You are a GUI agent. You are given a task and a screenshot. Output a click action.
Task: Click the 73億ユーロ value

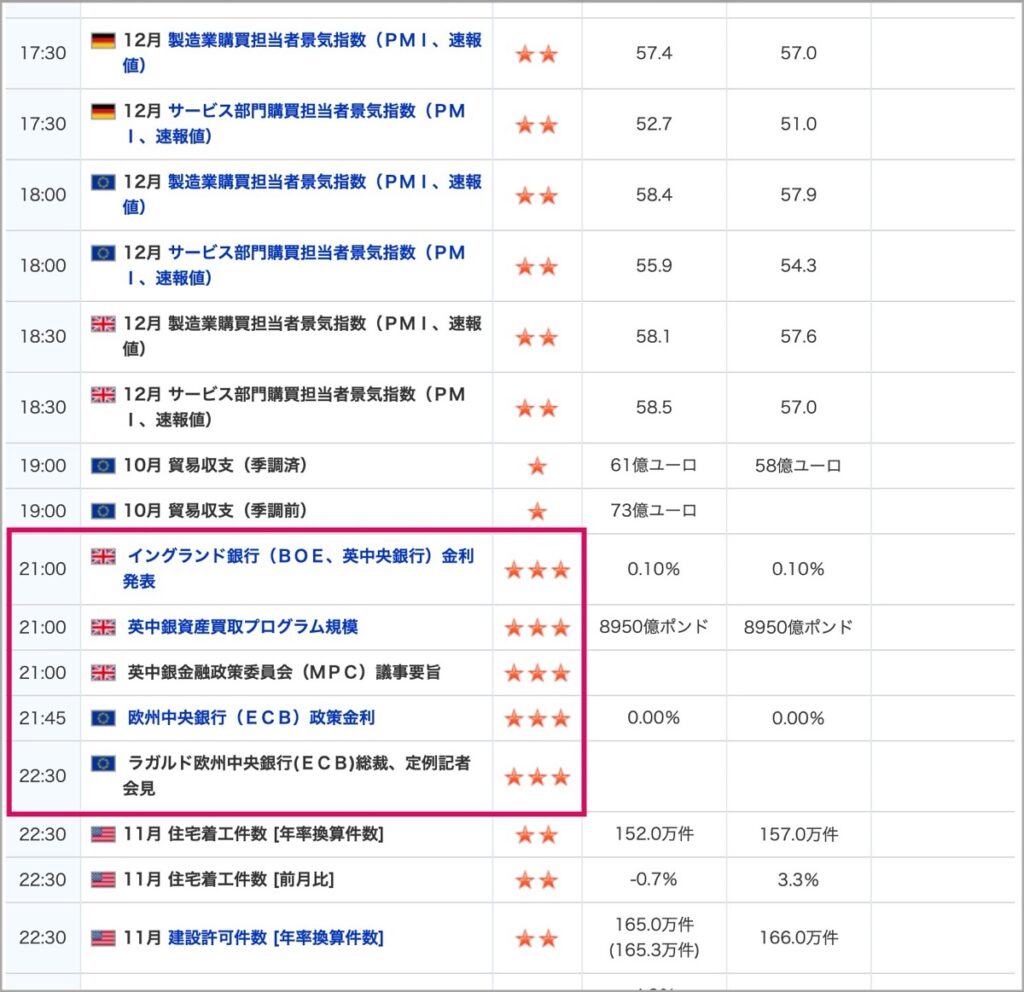click(x=653, y=510)
